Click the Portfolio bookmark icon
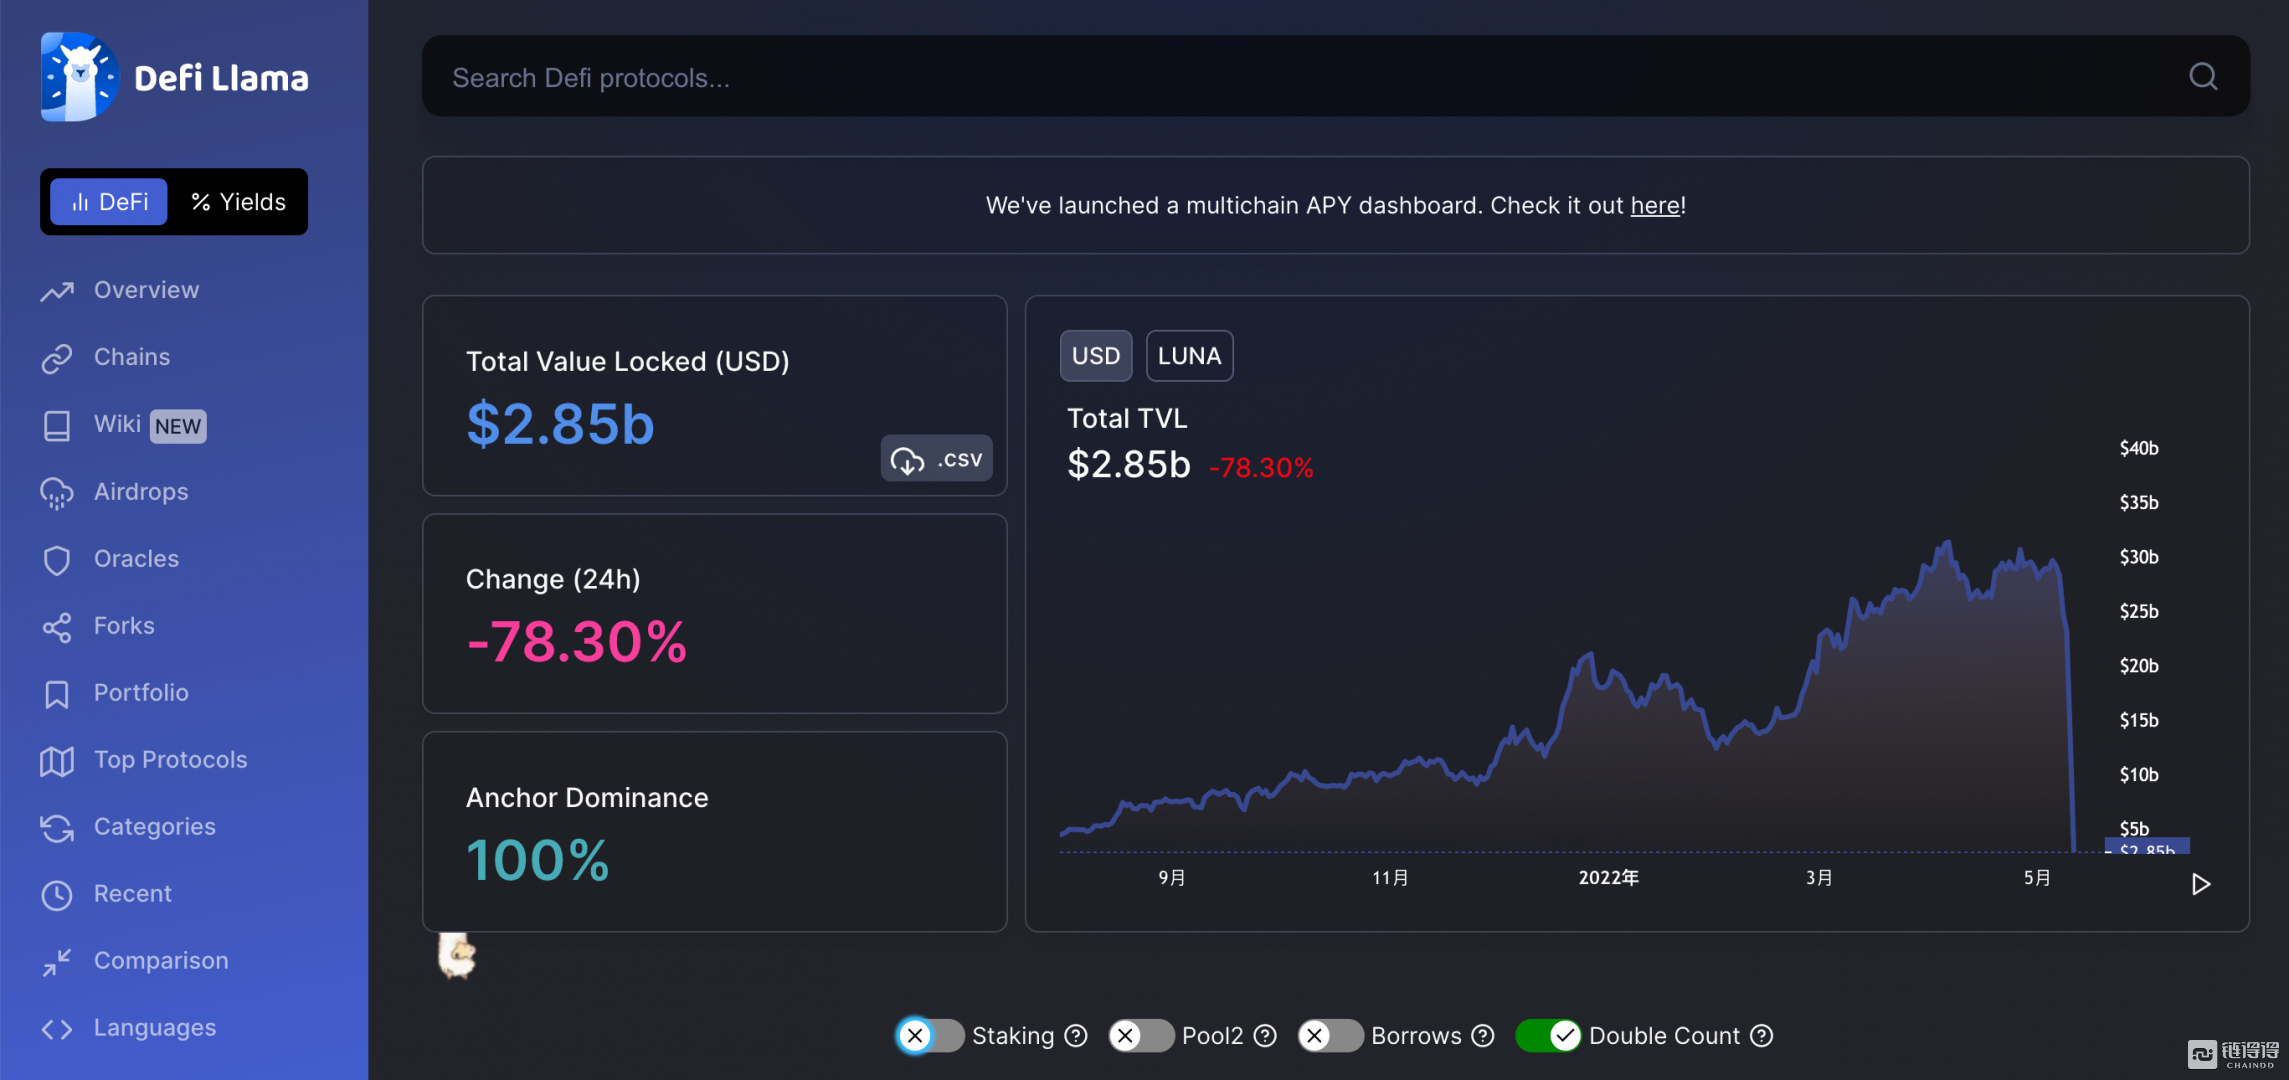The height and width of the screenshot is (1080, 2289). pos(57,694)
